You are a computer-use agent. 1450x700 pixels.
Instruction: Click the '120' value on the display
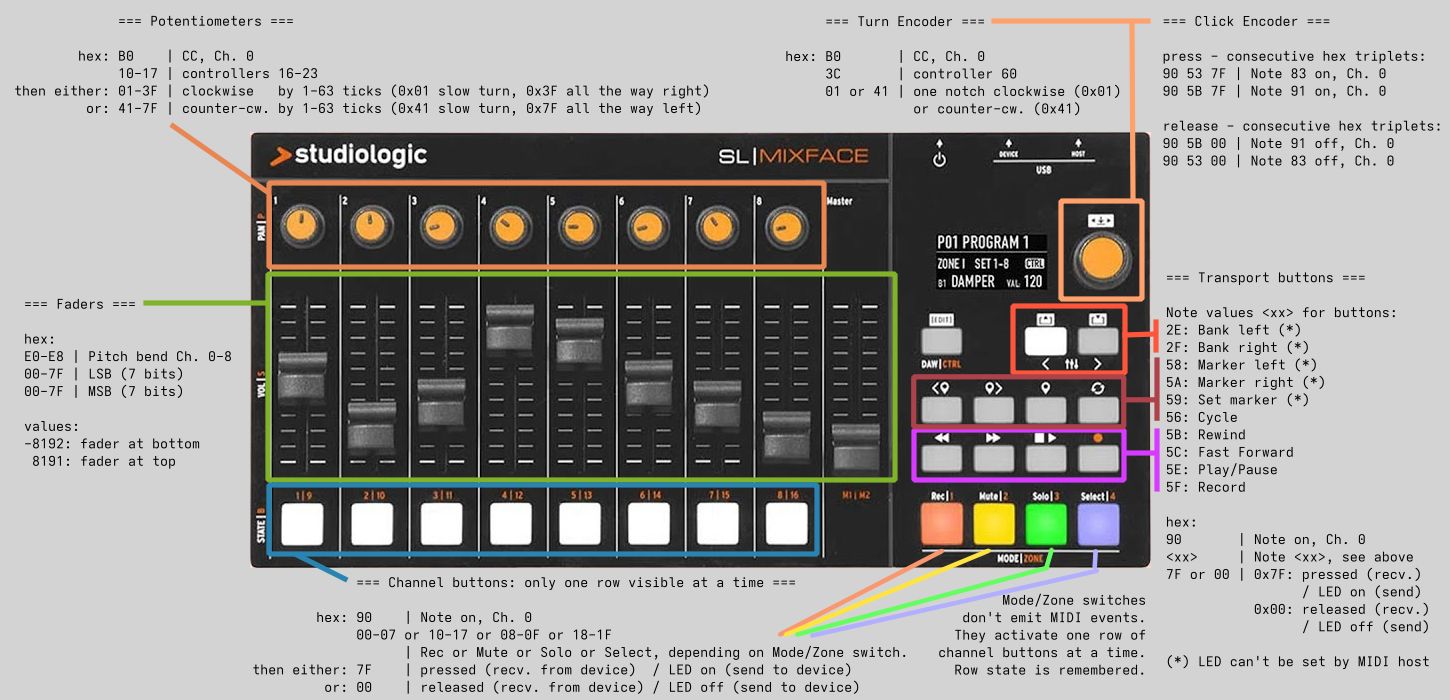point(1033,282)
